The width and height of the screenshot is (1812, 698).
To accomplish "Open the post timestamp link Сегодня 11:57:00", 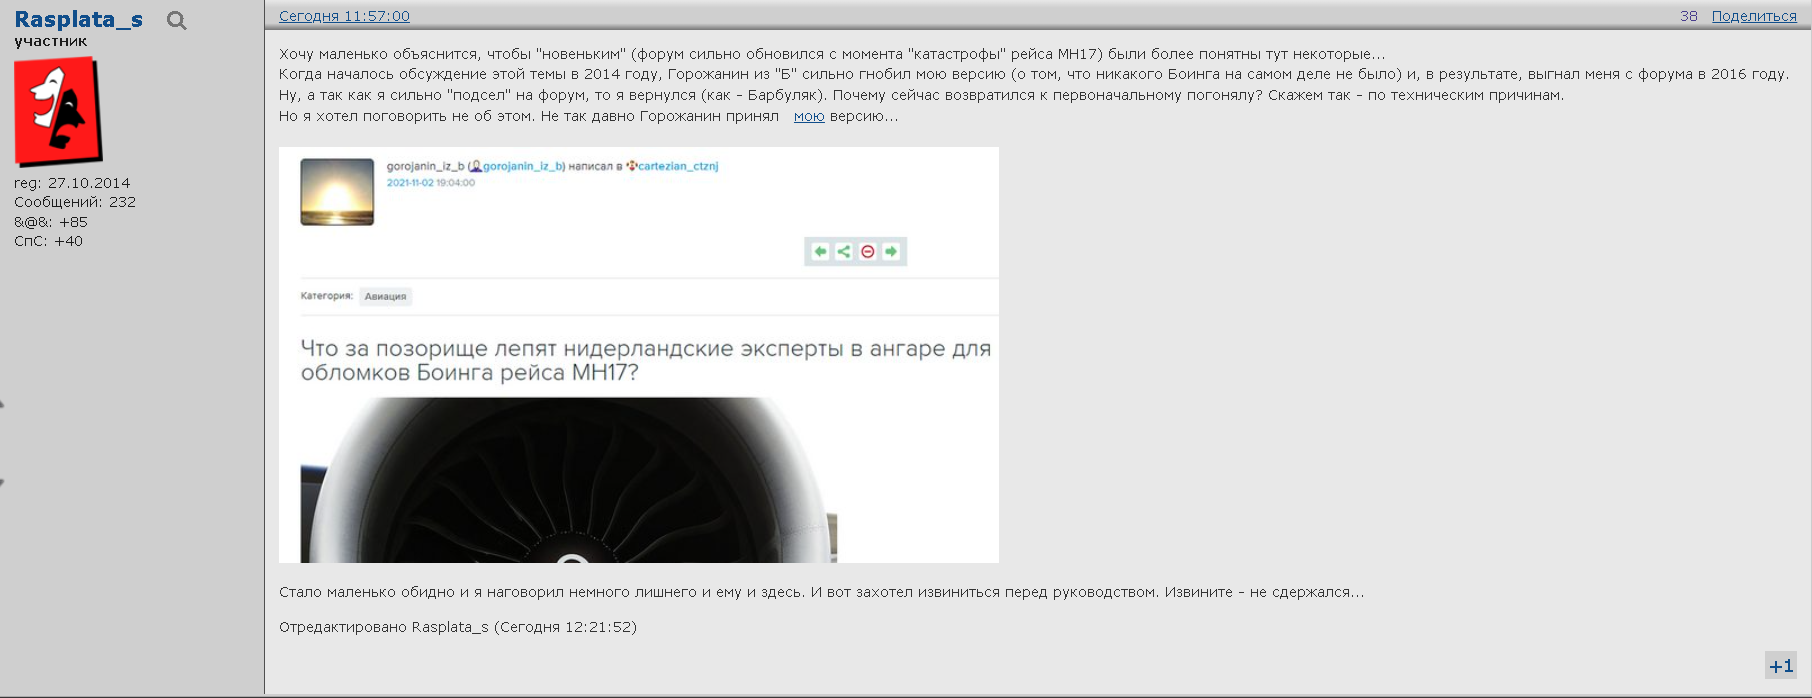I will [344, 16].
